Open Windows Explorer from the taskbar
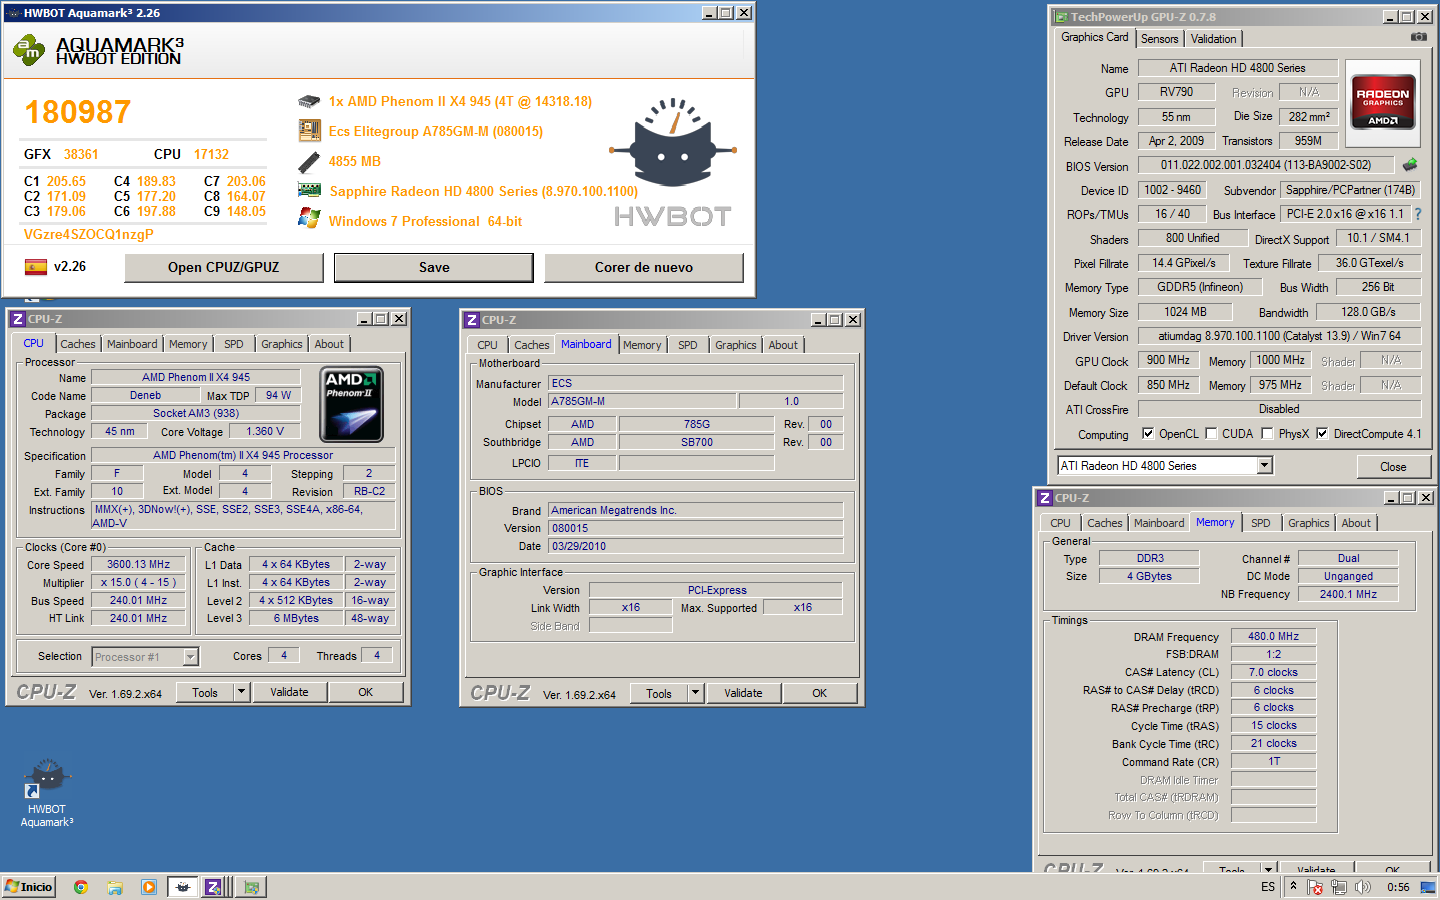Viewport: 1440px width, 900px height. 115,887
